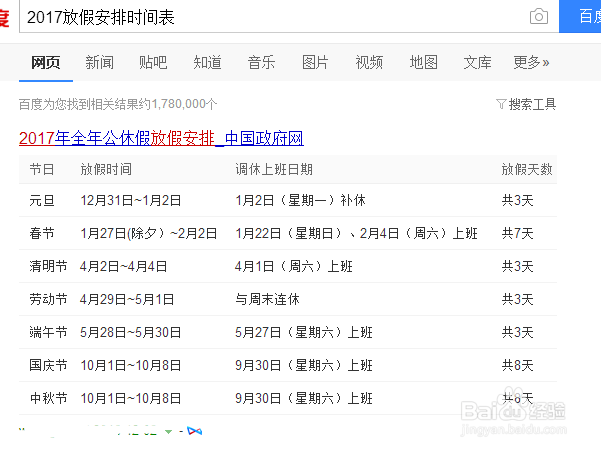Select the 网页 tab
This screenshot has height=451, width=601.
[x=46, y=62]
